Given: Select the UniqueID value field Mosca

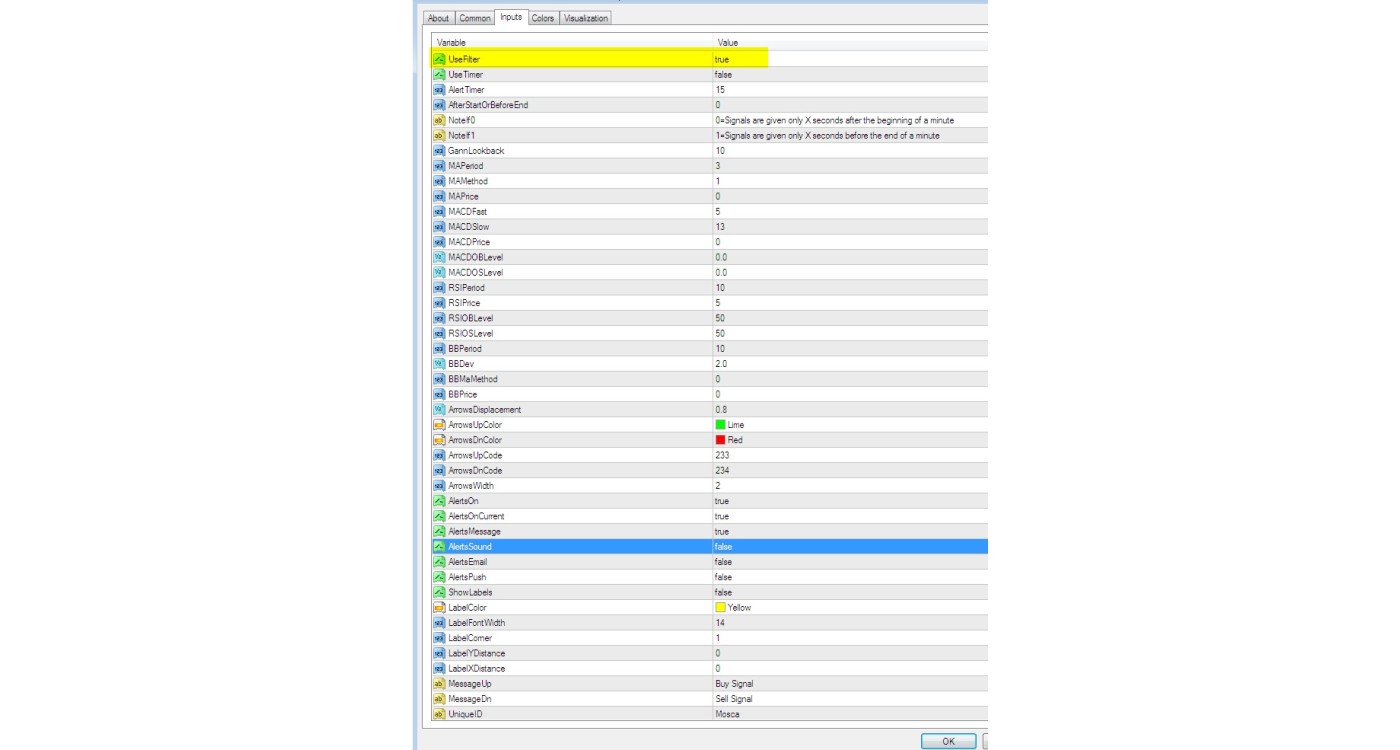Looking at the screenshot, I should 726,714.
